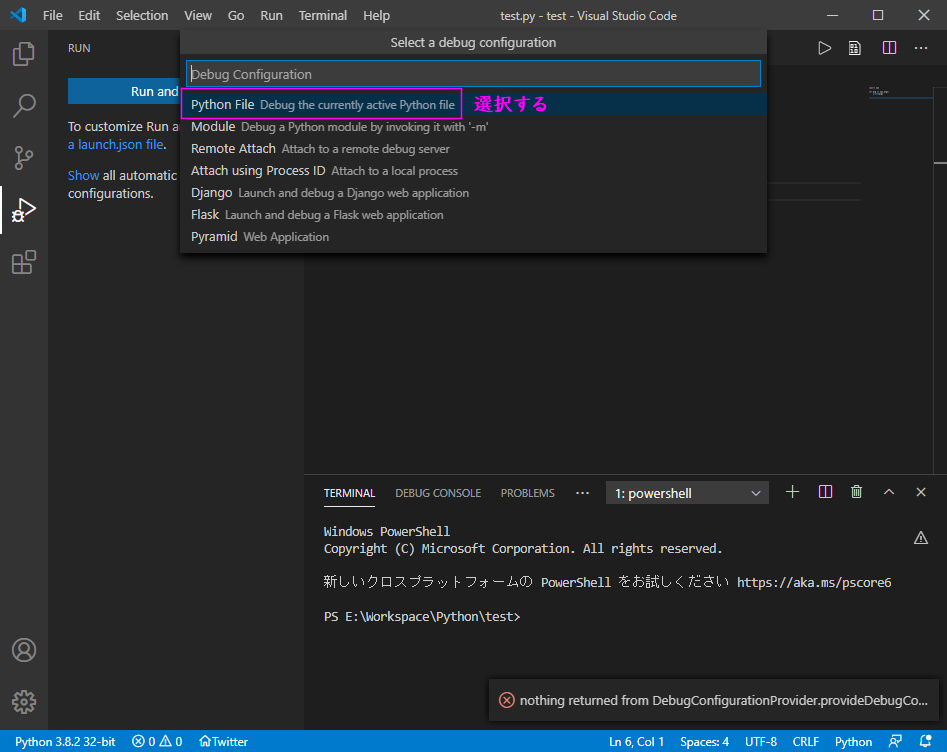Open the Explorer view in activity bar
This screenshot has height=752, width=947.
tap(24, 54)
